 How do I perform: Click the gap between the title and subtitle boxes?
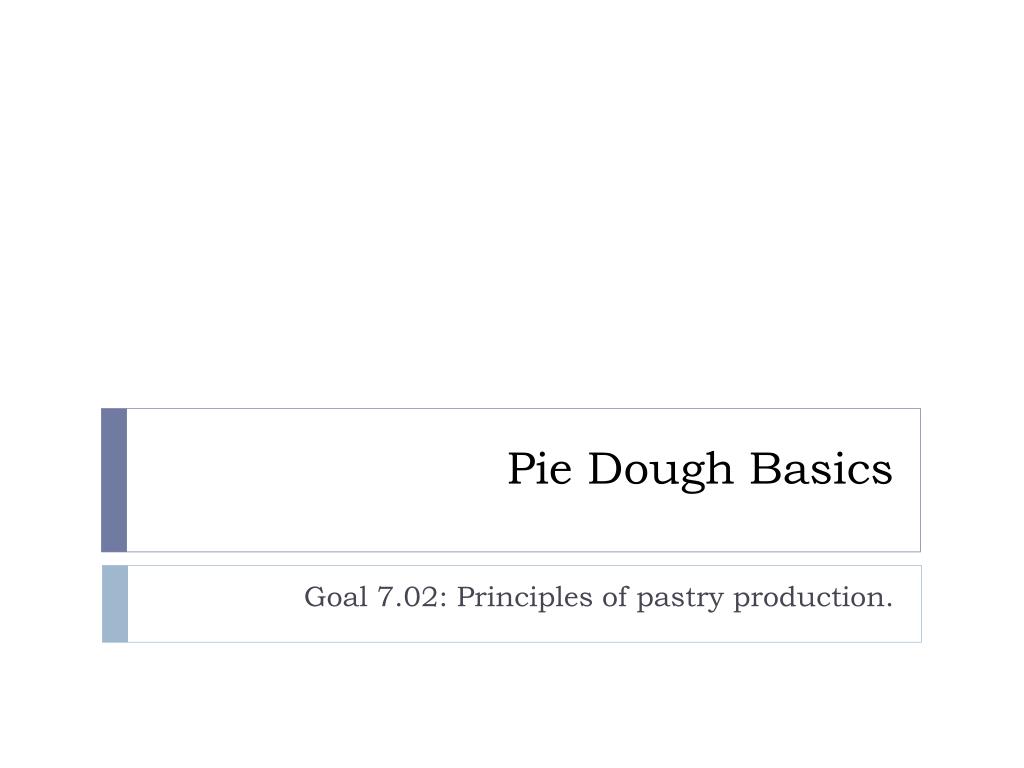tap(511, 559)
